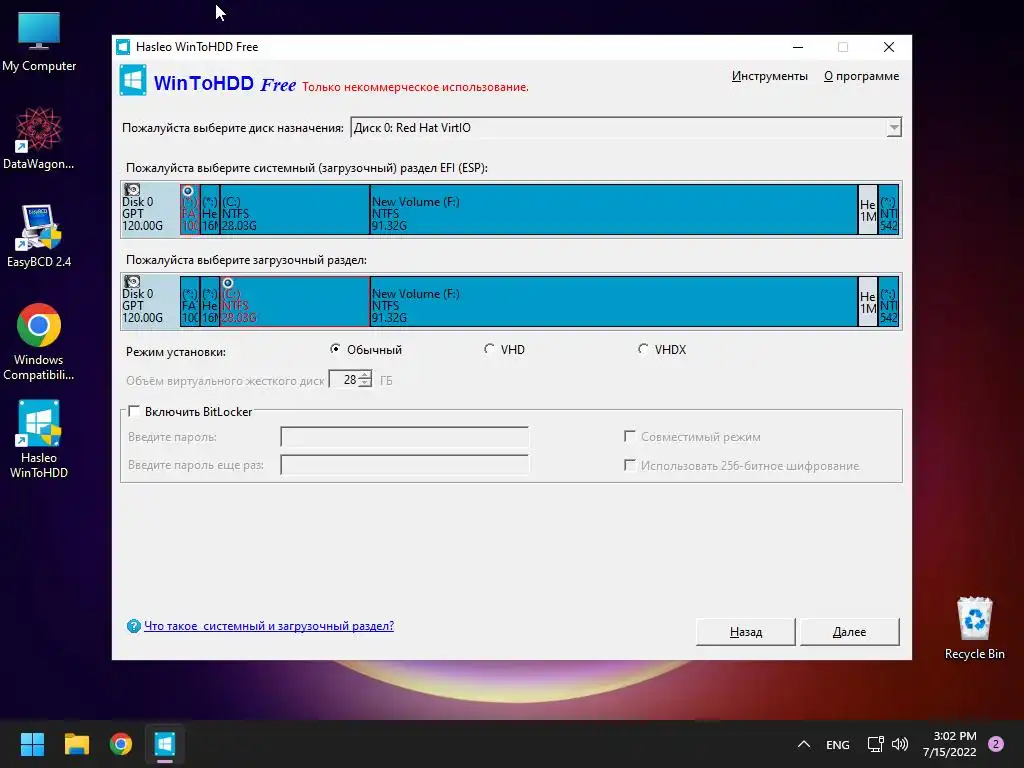Select FAT partition as ESP system partition
The width and height of the screenshot is (1024, 768).
tap(190, 209)
